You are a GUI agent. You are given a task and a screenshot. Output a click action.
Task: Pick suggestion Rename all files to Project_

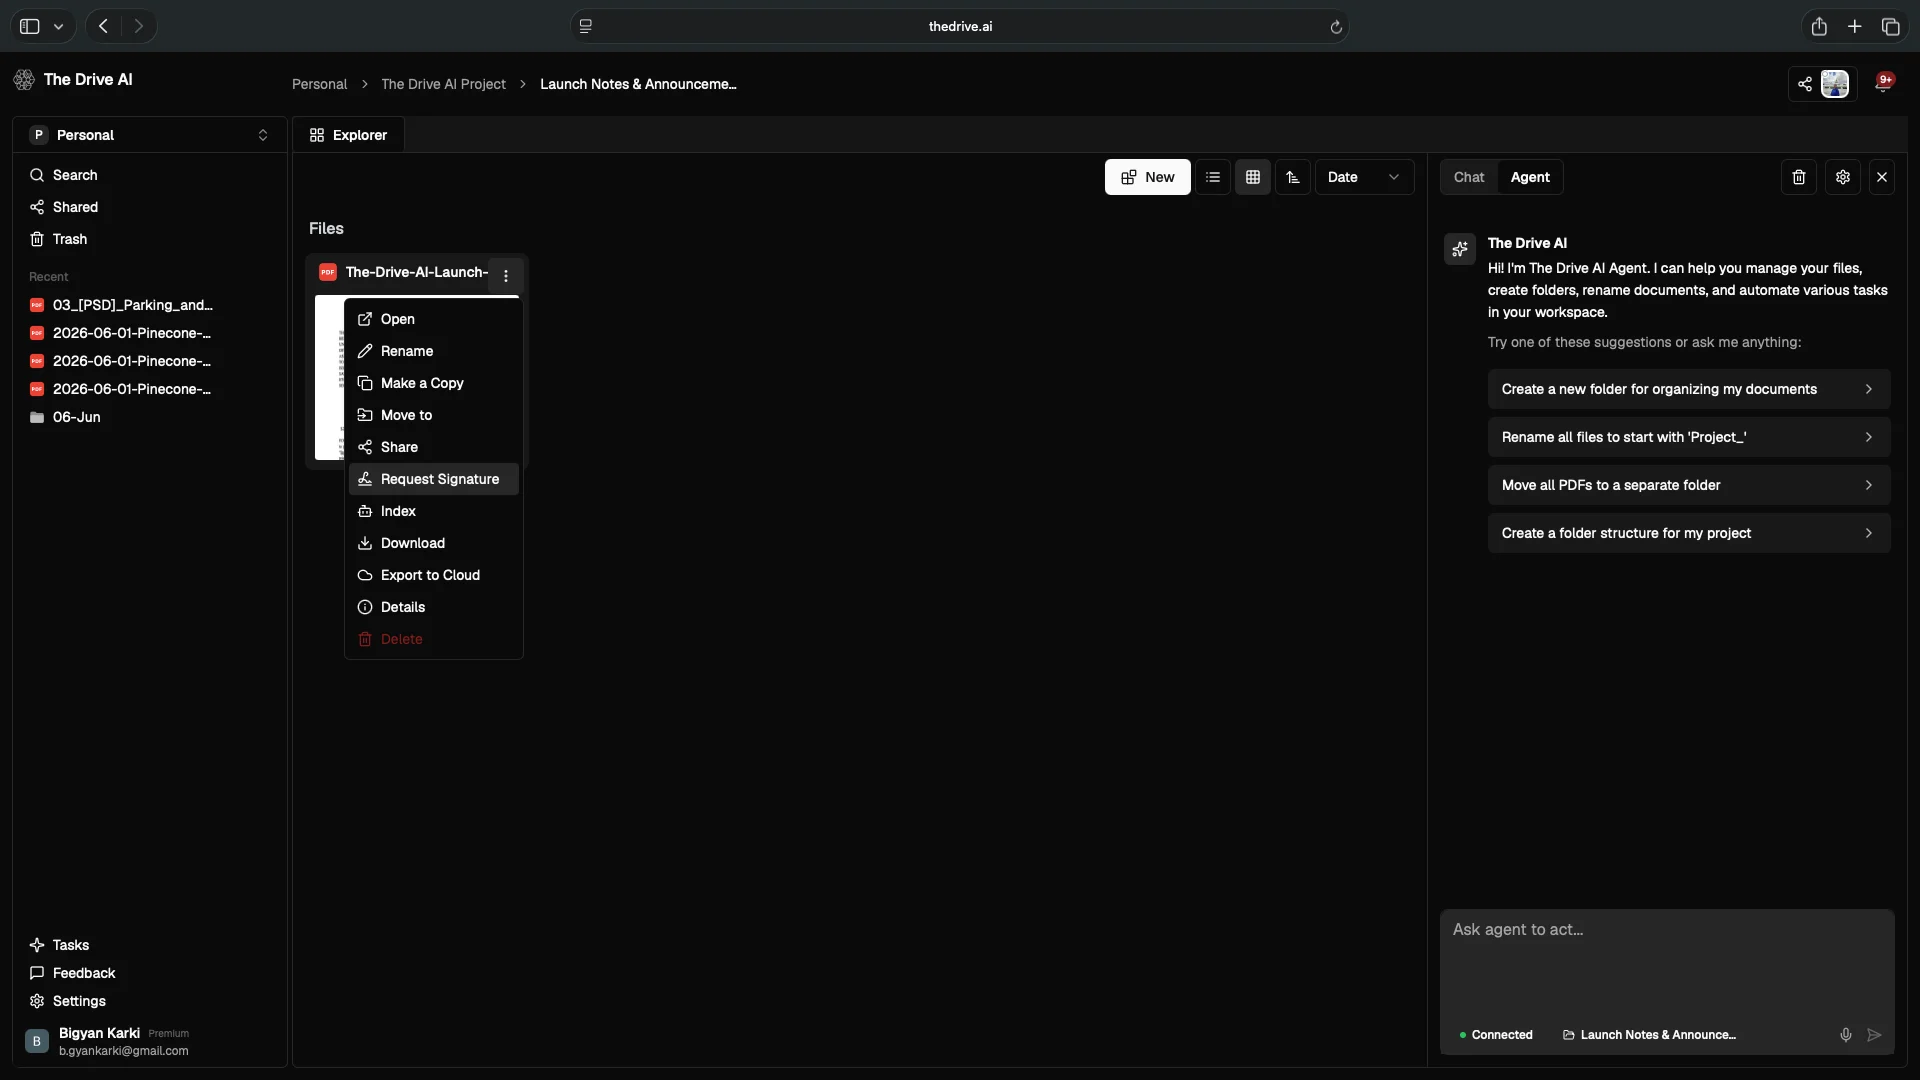tap(1689, 437)
